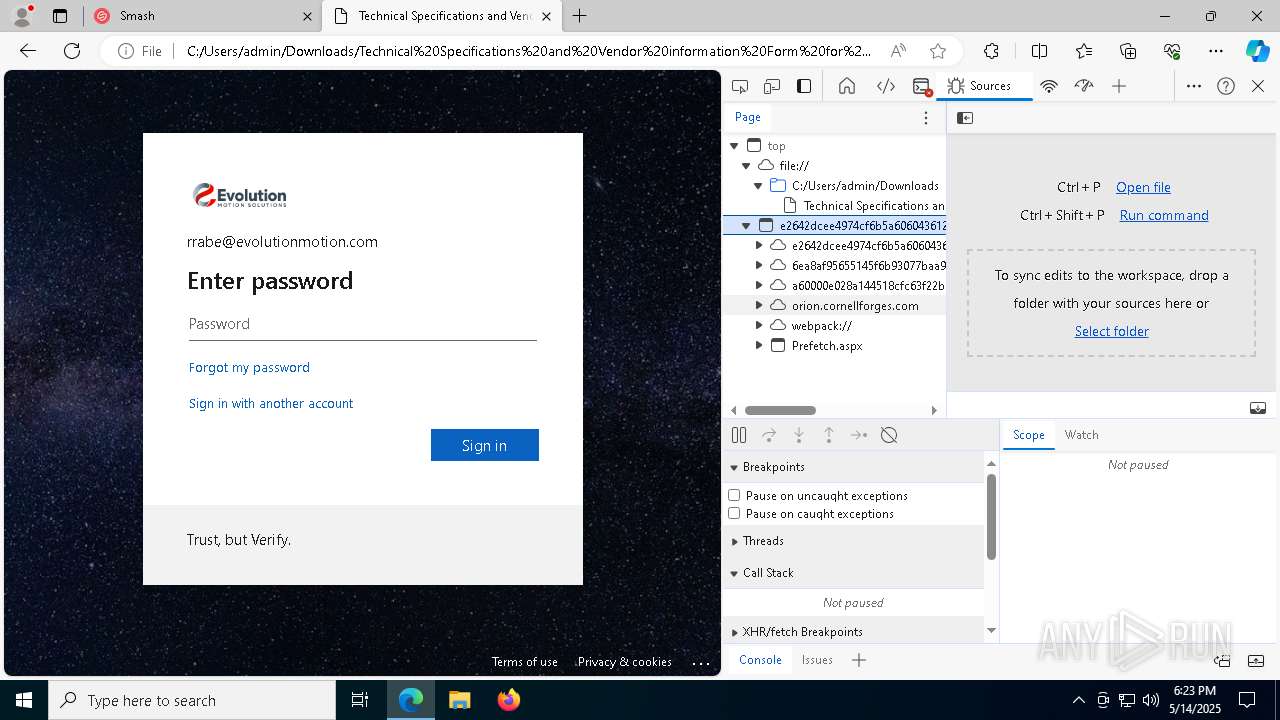Deactivate breakpoints

(889, 435)
